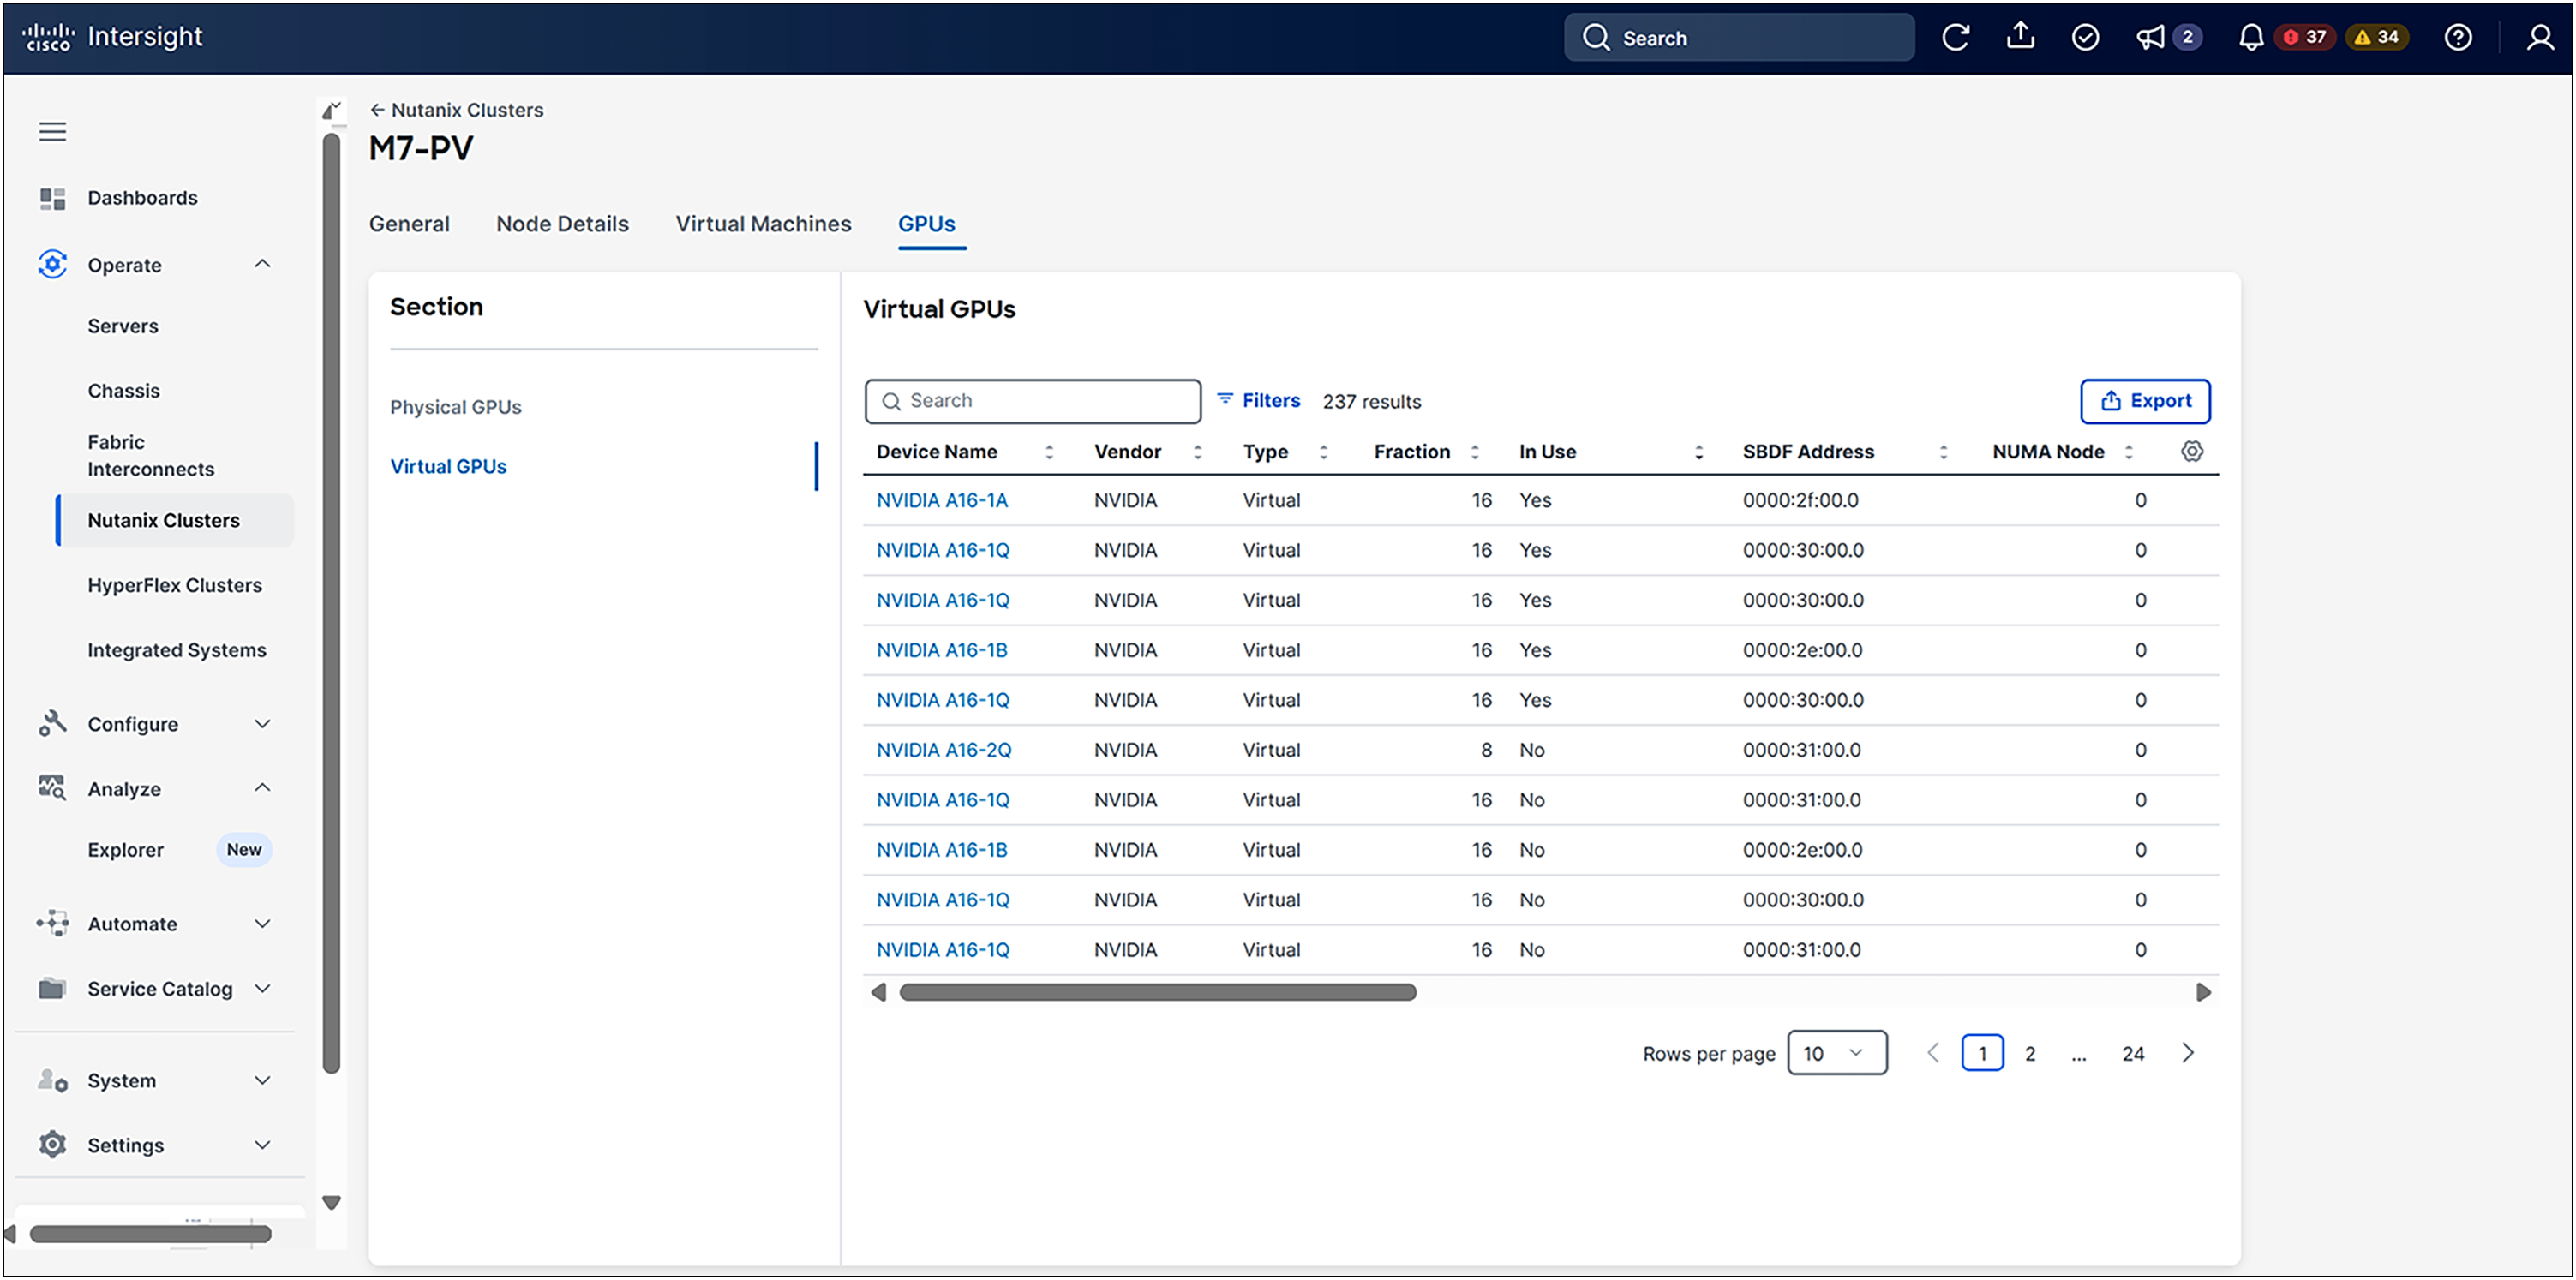Show the 37 critical alarms badge

click(2305, 37)
